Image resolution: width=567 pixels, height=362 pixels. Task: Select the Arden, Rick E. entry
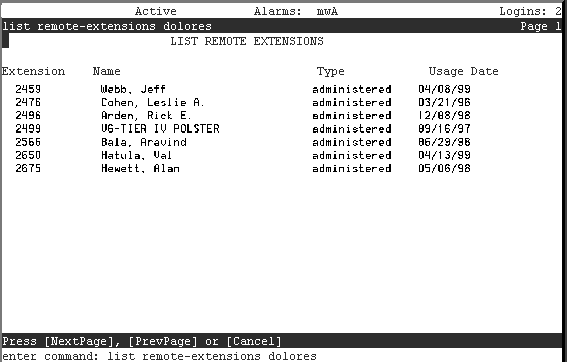pyautogui.click(x=146, y=115)
